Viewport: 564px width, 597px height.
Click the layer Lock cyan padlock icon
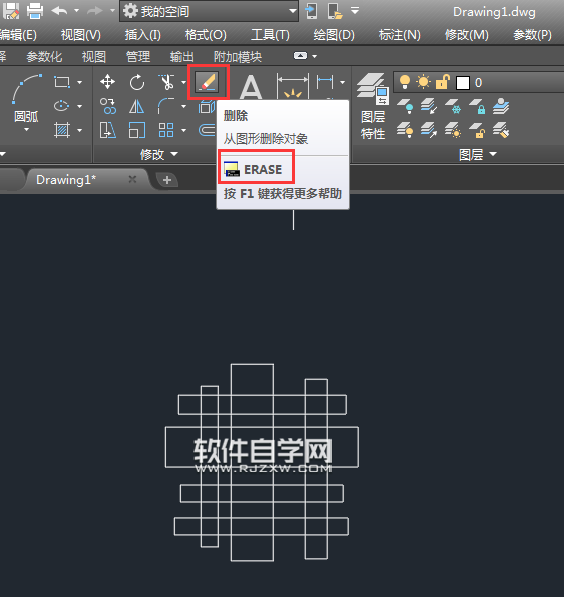[477, 106]
